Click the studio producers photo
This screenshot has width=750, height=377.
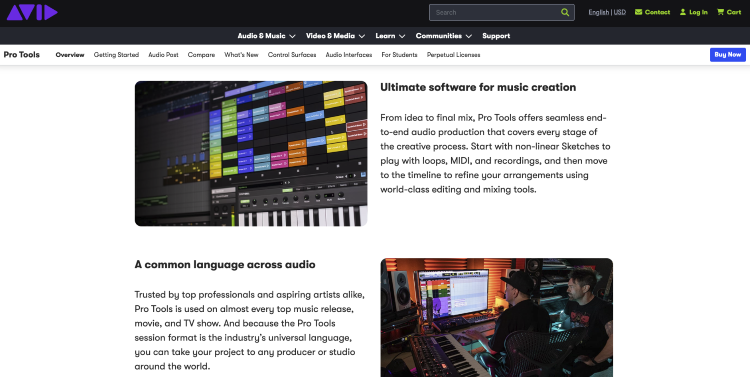pos(496,317)
